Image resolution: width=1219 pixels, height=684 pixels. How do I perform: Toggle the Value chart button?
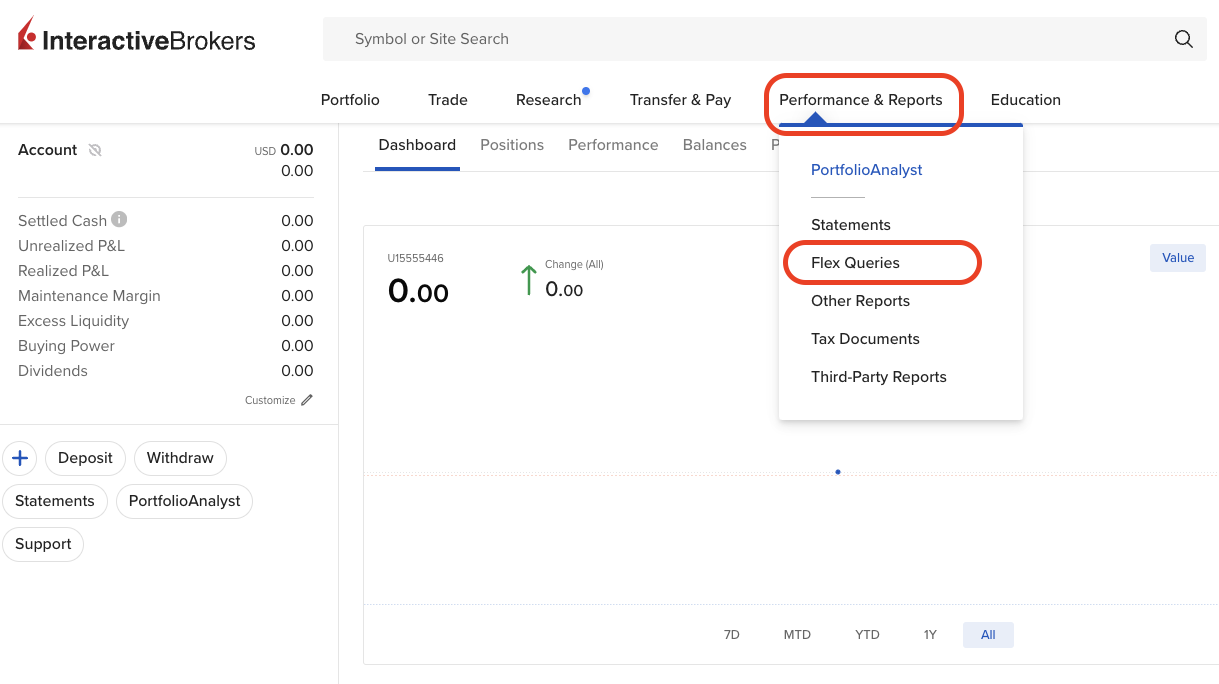pos(1177,258)
